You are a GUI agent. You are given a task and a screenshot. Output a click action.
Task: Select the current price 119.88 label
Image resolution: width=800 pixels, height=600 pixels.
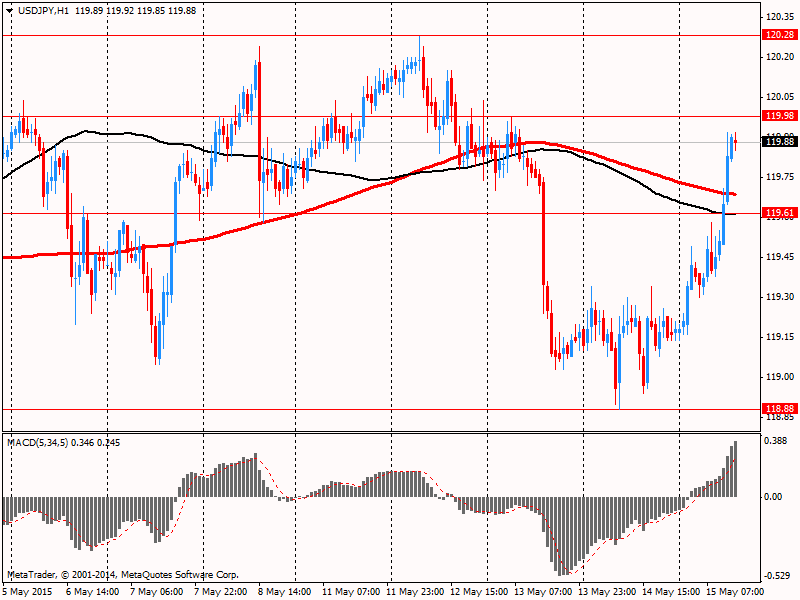tap(780, 141)
